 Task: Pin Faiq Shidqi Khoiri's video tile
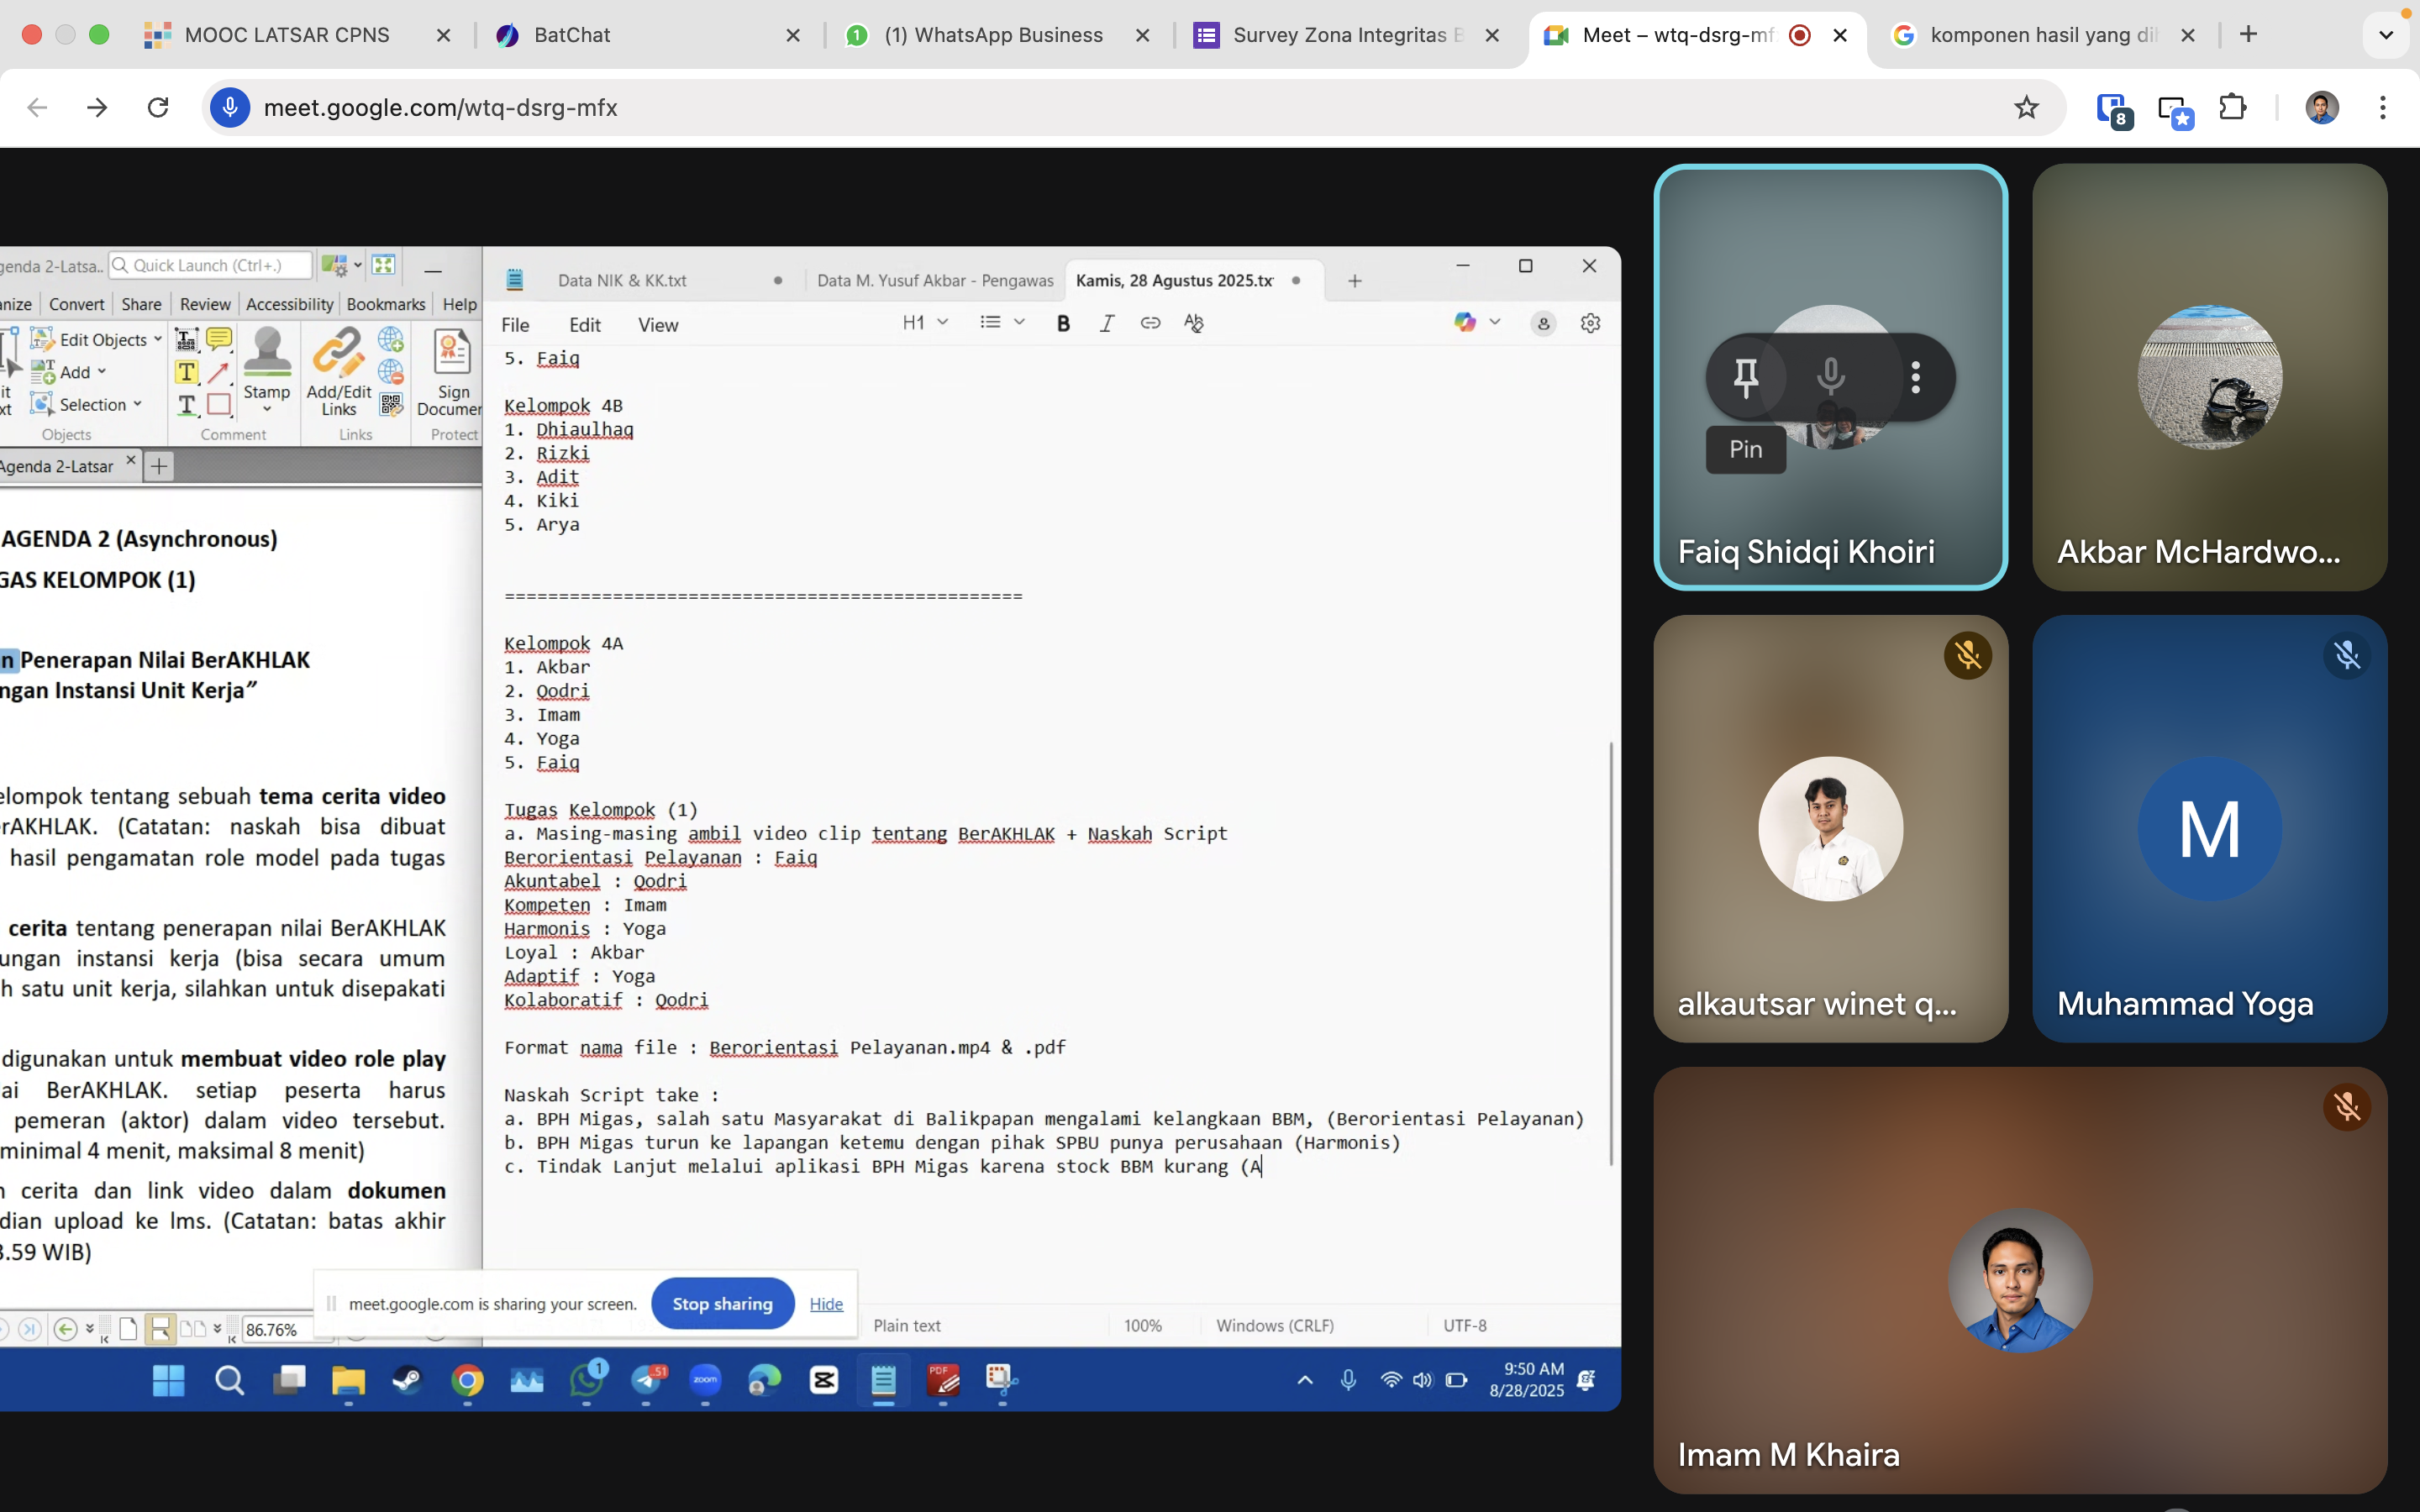pos(1745,378)
